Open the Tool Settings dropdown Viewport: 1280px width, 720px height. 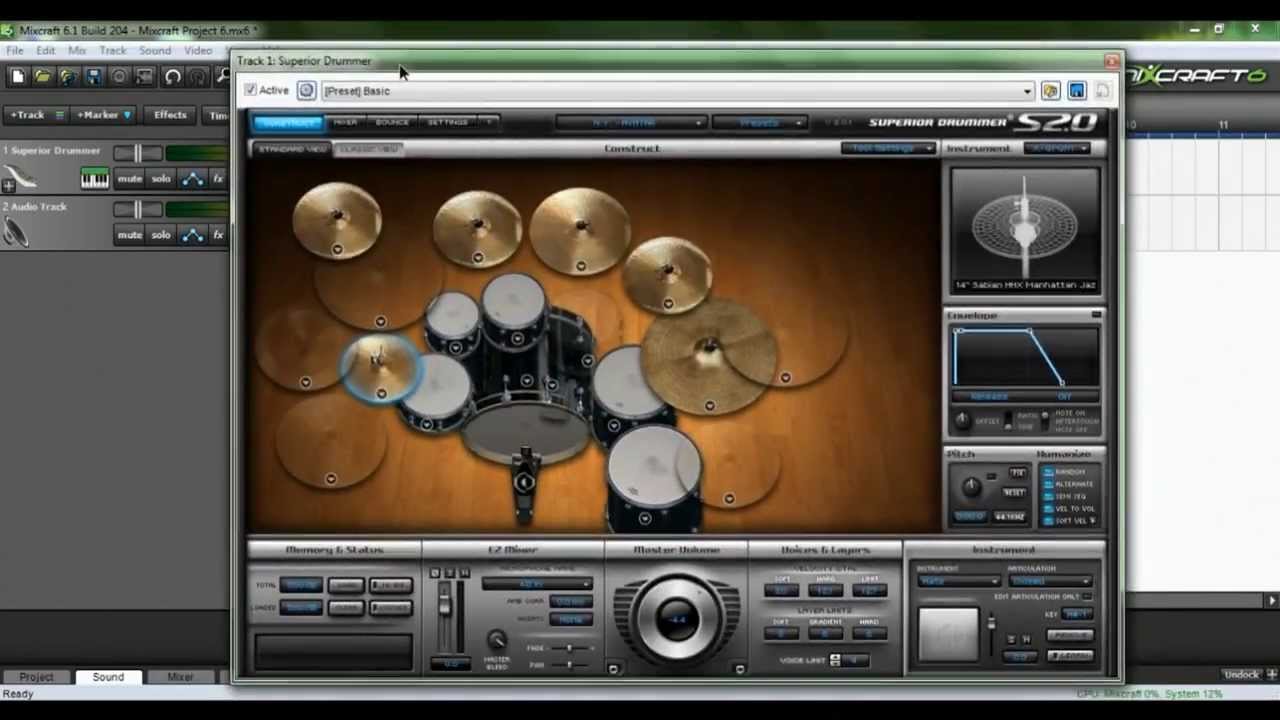click(888, 148)
